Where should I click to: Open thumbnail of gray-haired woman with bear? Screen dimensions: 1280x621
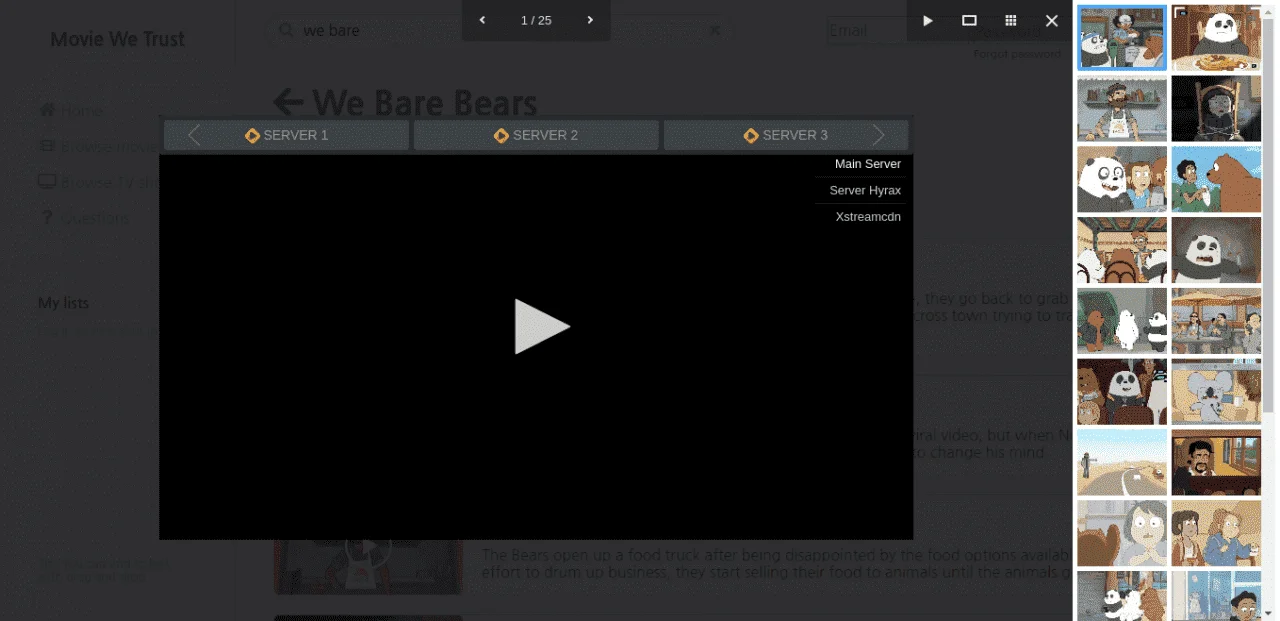pos(1122,534)
